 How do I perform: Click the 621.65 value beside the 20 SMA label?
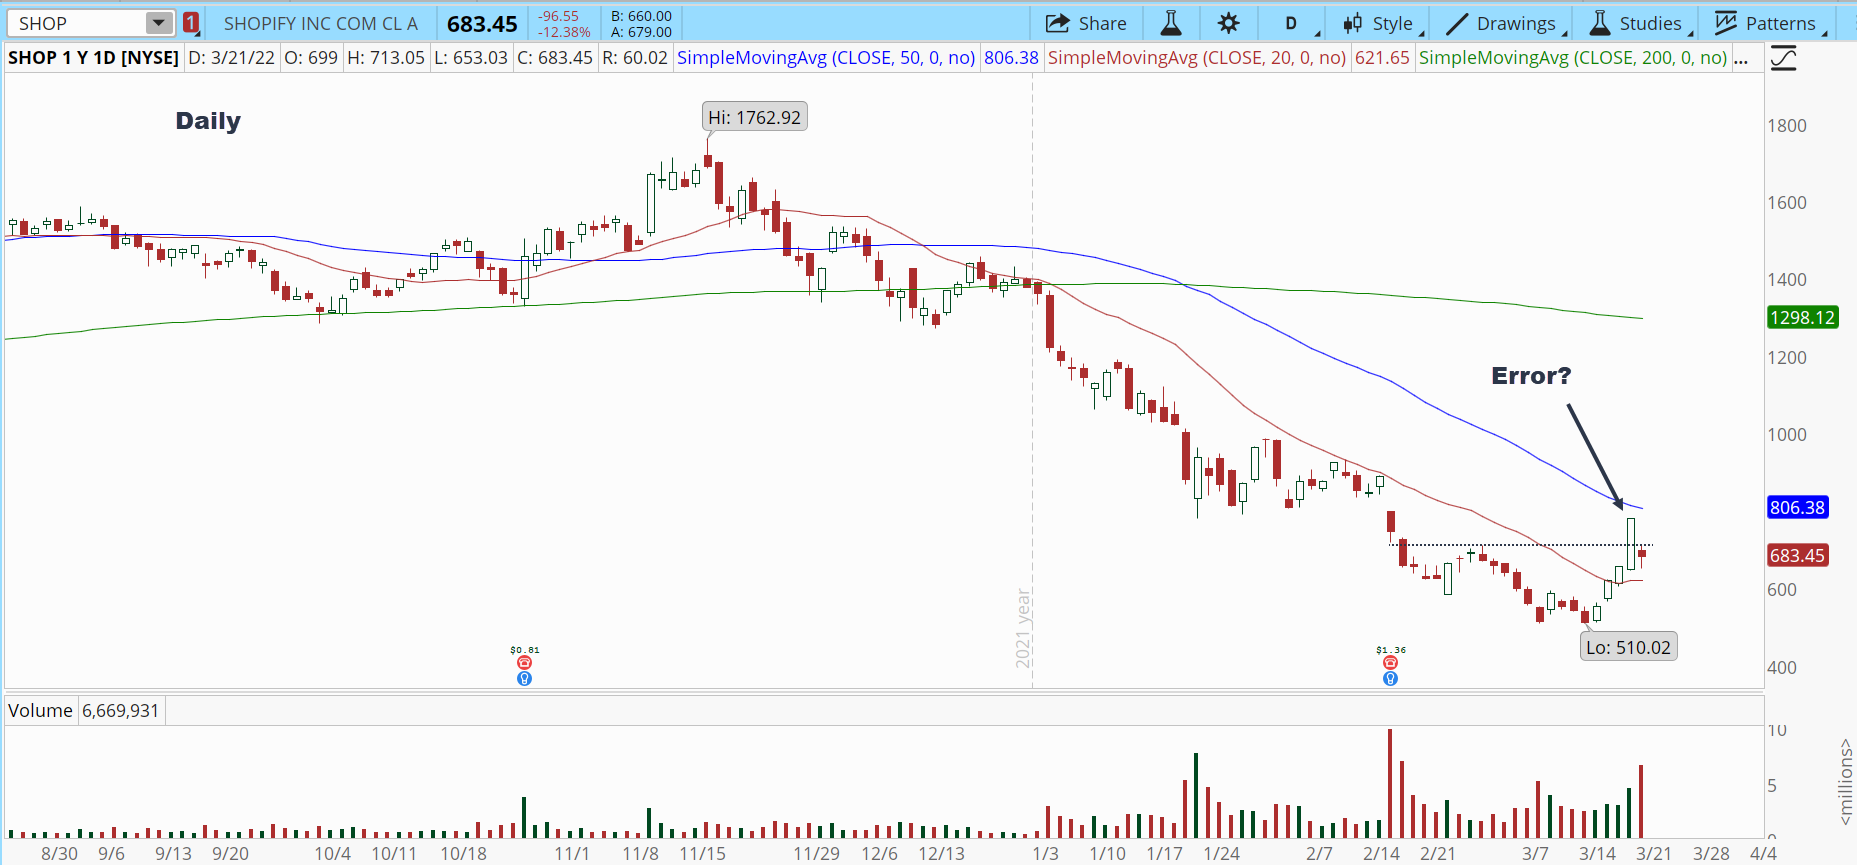click(x=1382, y=58)
